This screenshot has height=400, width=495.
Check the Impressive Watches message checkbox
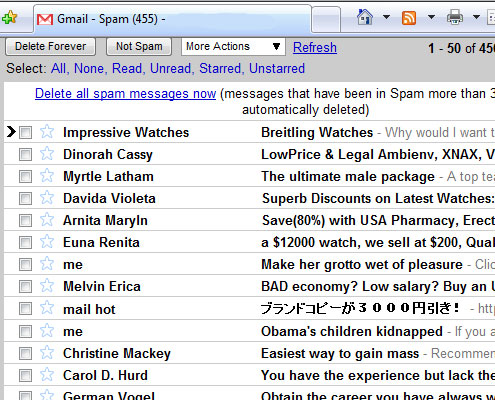click(25, 132)
